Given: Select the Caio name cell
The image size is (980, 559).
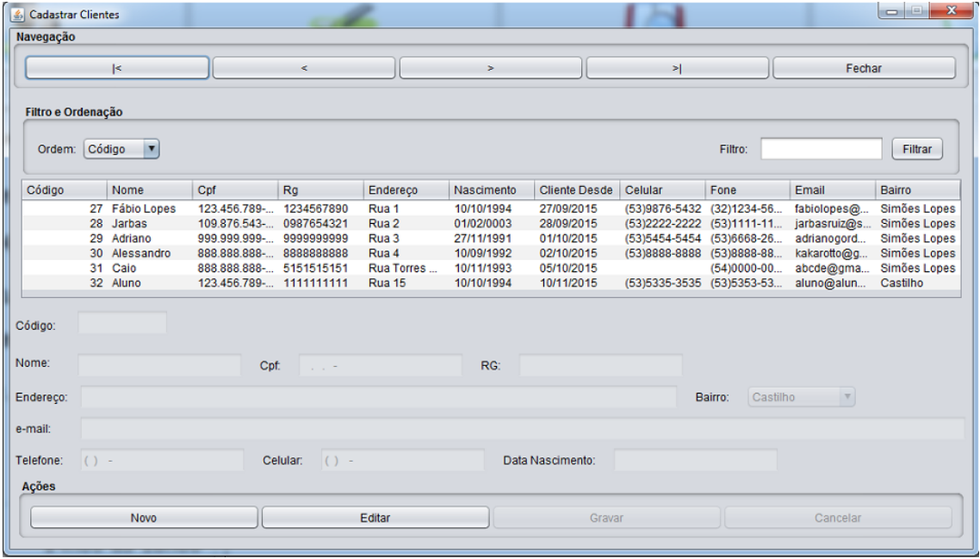Looking at the screenshot, I should [150, 268].
